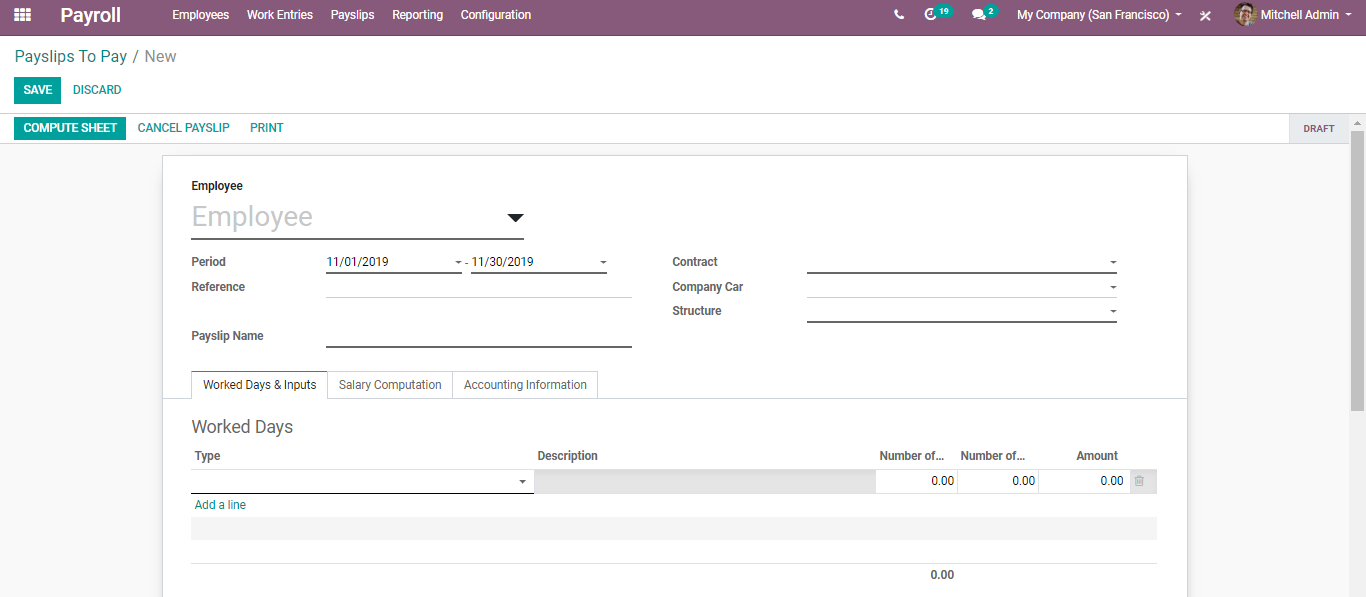Screen dimensions: 1366x597
Task: Click Add a line link
Action: 220,505
